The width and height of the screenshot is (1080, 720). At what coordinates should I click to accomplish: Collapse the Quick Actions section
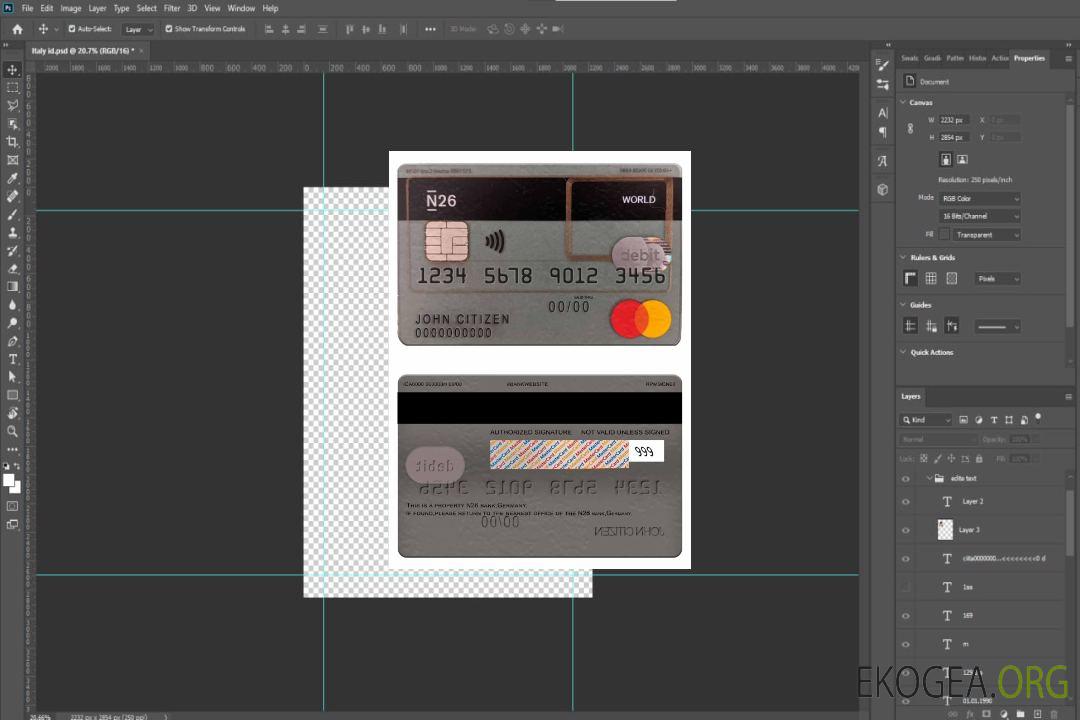(x=904, y=352)
